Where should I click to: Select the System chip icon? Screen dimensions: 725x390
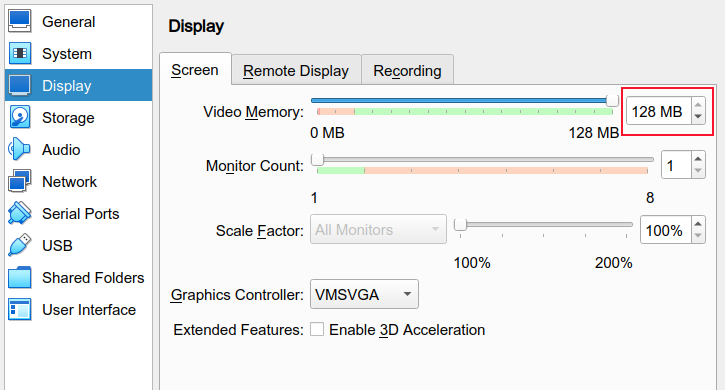(x=20, y=53)
